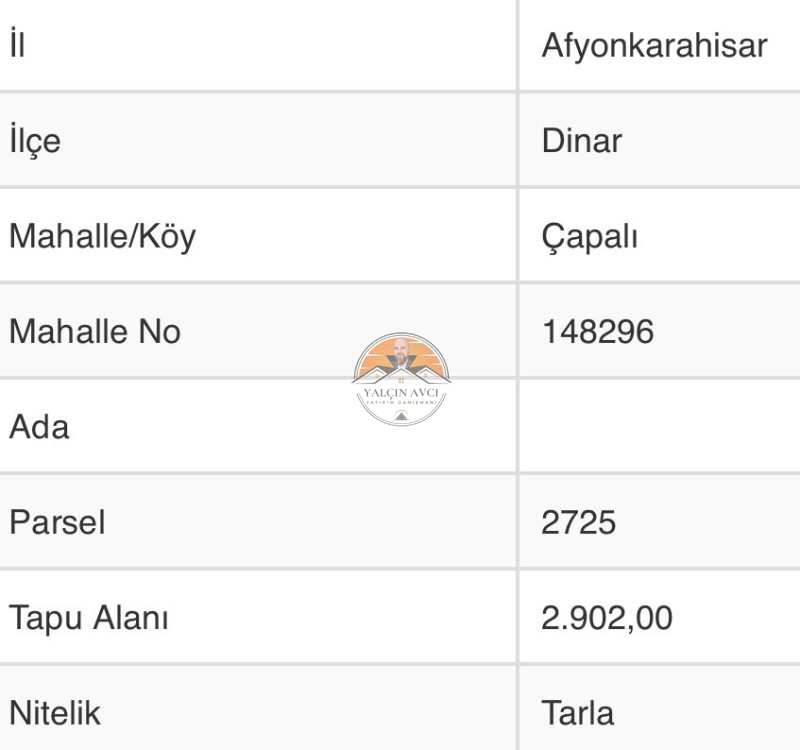Image resolution: width=800 pixels, height=750 pixels.
Task: Click the Nitelik row label
Action: coord(55,713)
